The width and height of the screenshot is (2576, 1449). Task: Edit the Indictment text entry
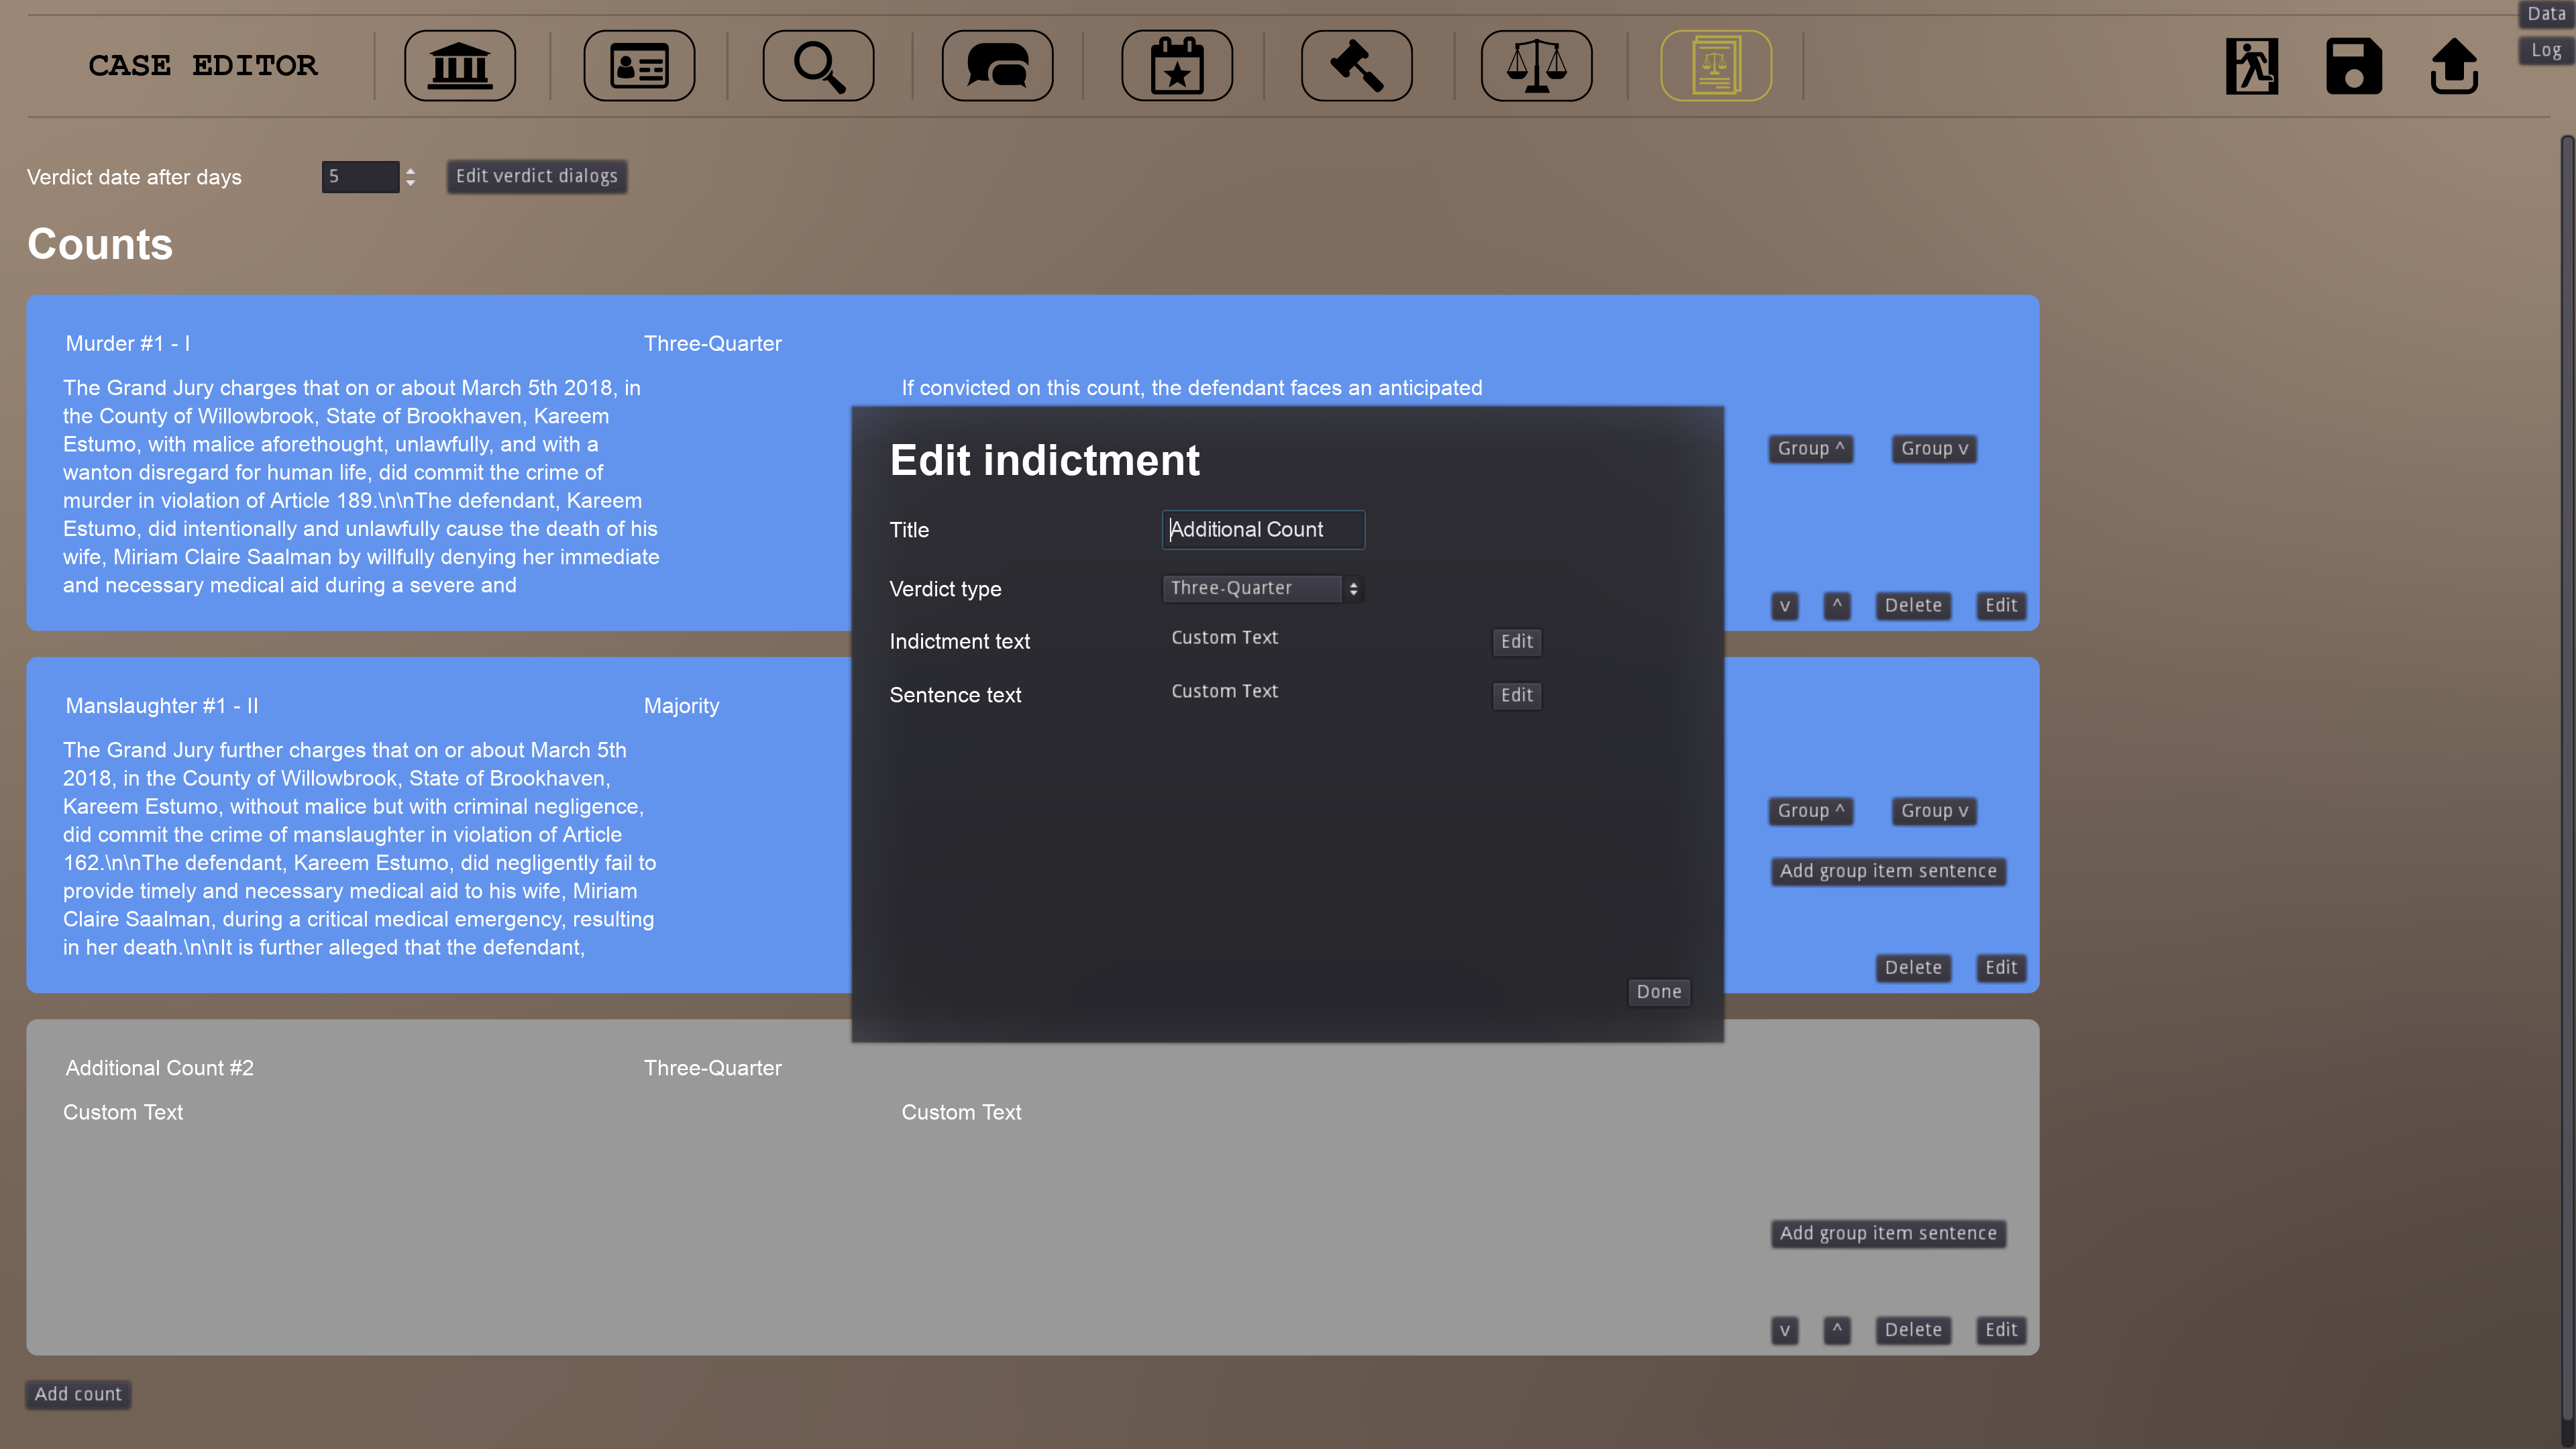coord(1516,642)
